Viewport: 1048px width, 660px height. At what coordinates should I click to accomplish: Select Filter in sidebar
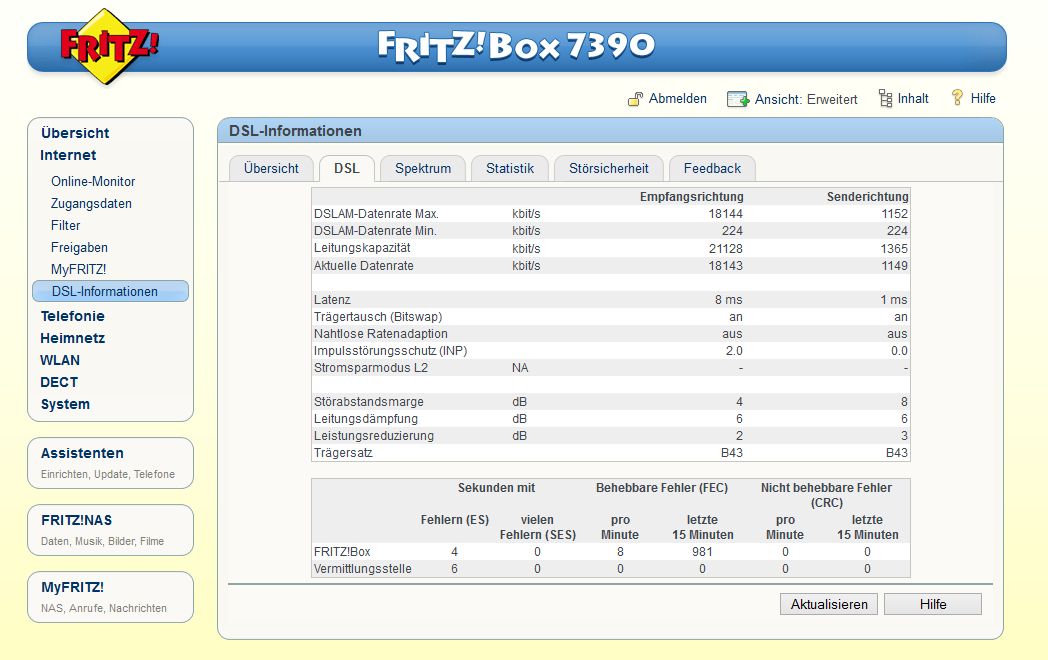click(66, 225)
